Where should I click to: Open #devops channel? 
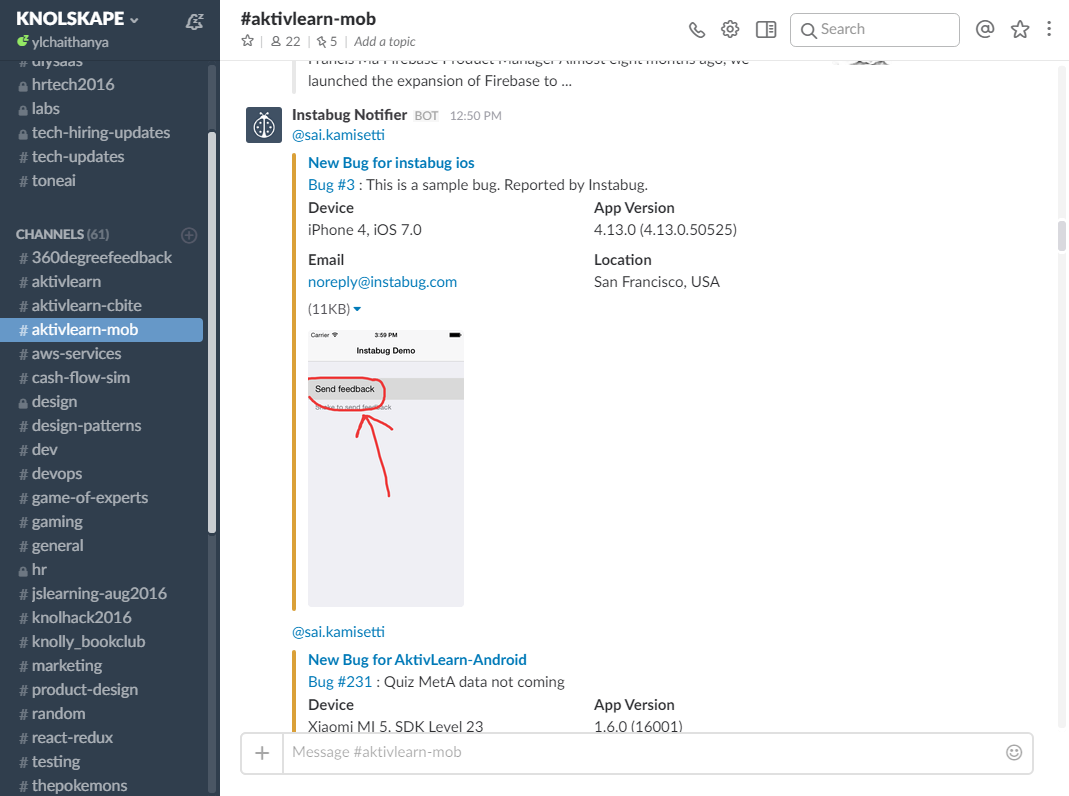pyautogui.click(x=102, y=474)
